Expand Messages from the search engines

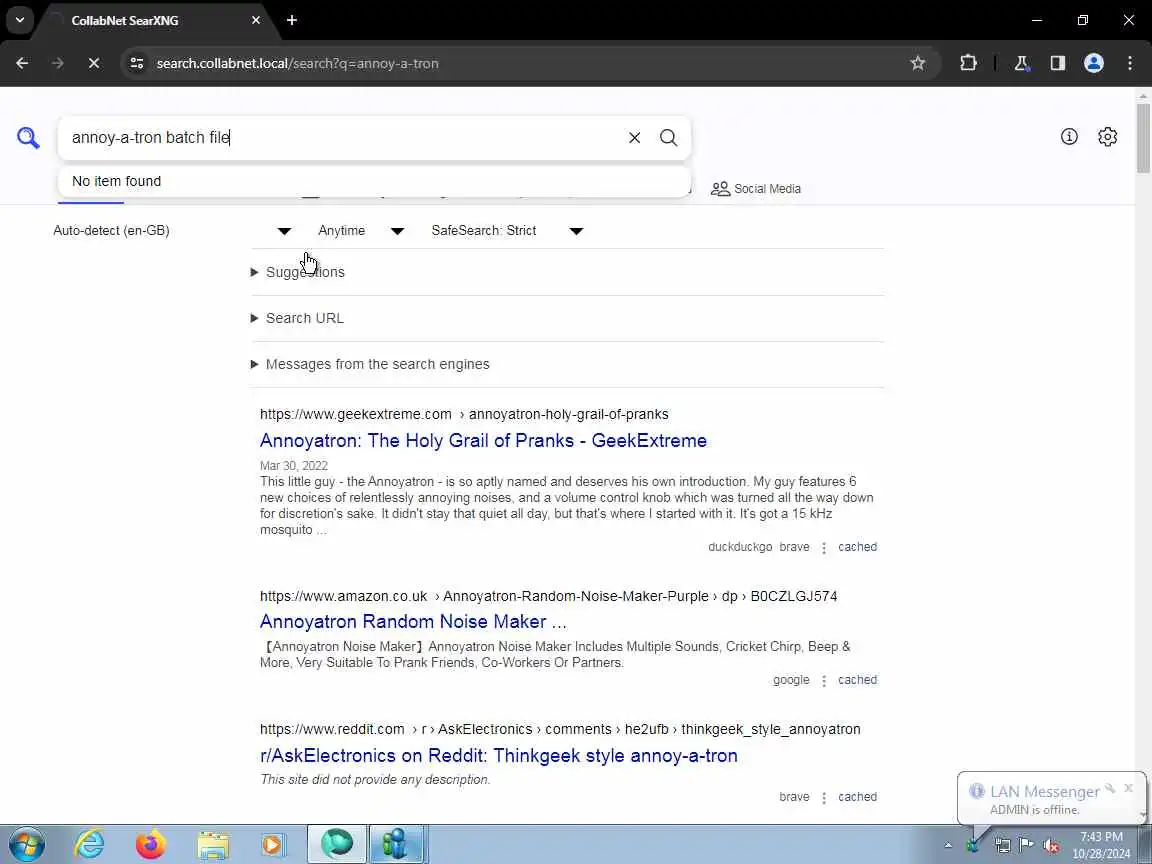tap(370, 364)
